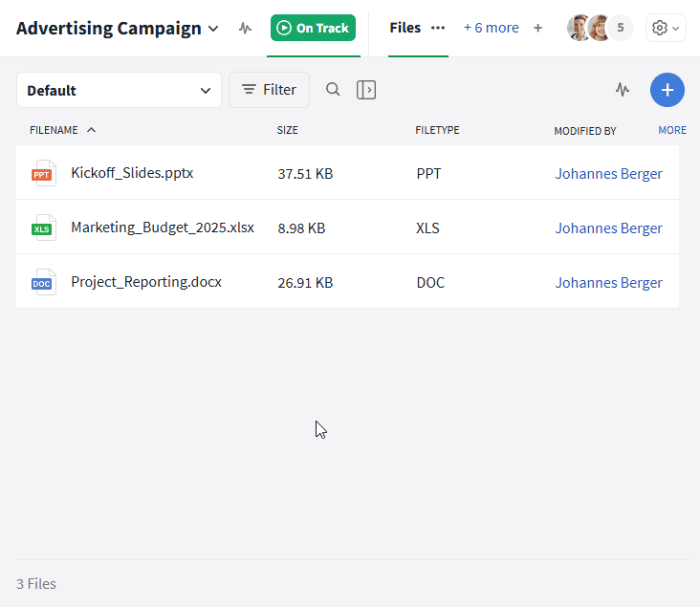The image size is (700, 607).
Task: Show the +6 more tabs
Action: click(x=491, y=28)
